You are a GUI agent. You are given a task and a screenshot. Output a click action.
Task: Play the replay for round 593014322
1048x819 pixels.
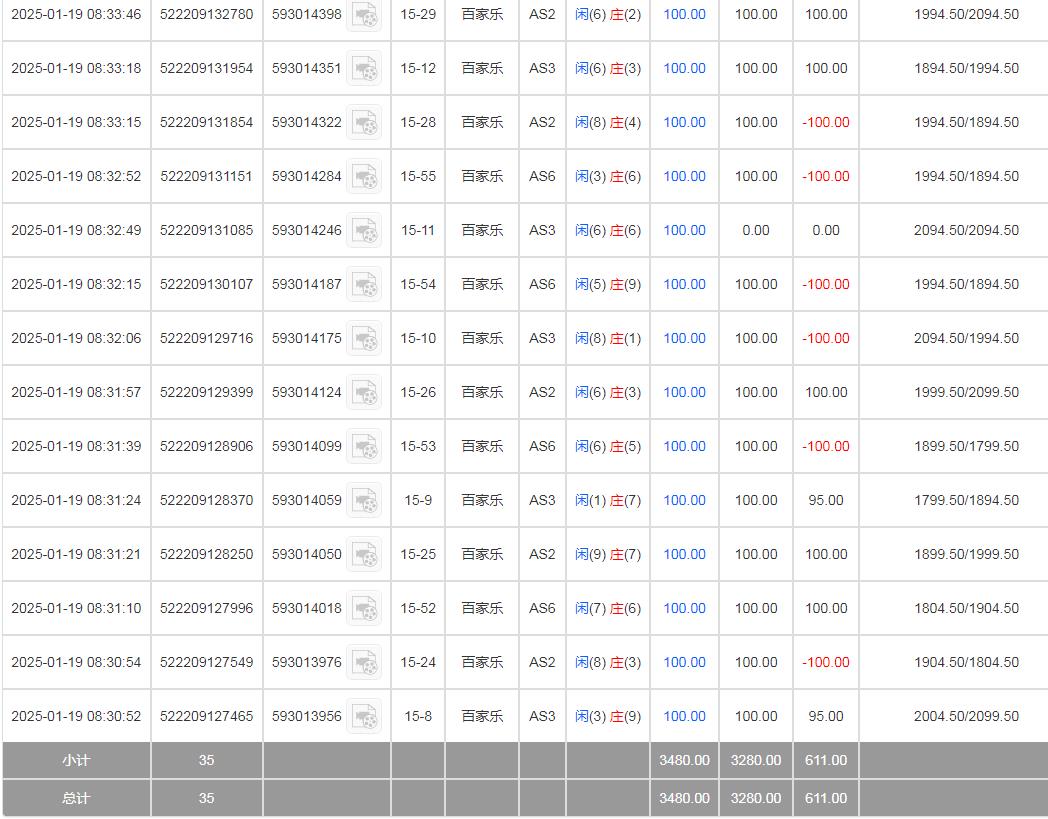tap(365, 123)
